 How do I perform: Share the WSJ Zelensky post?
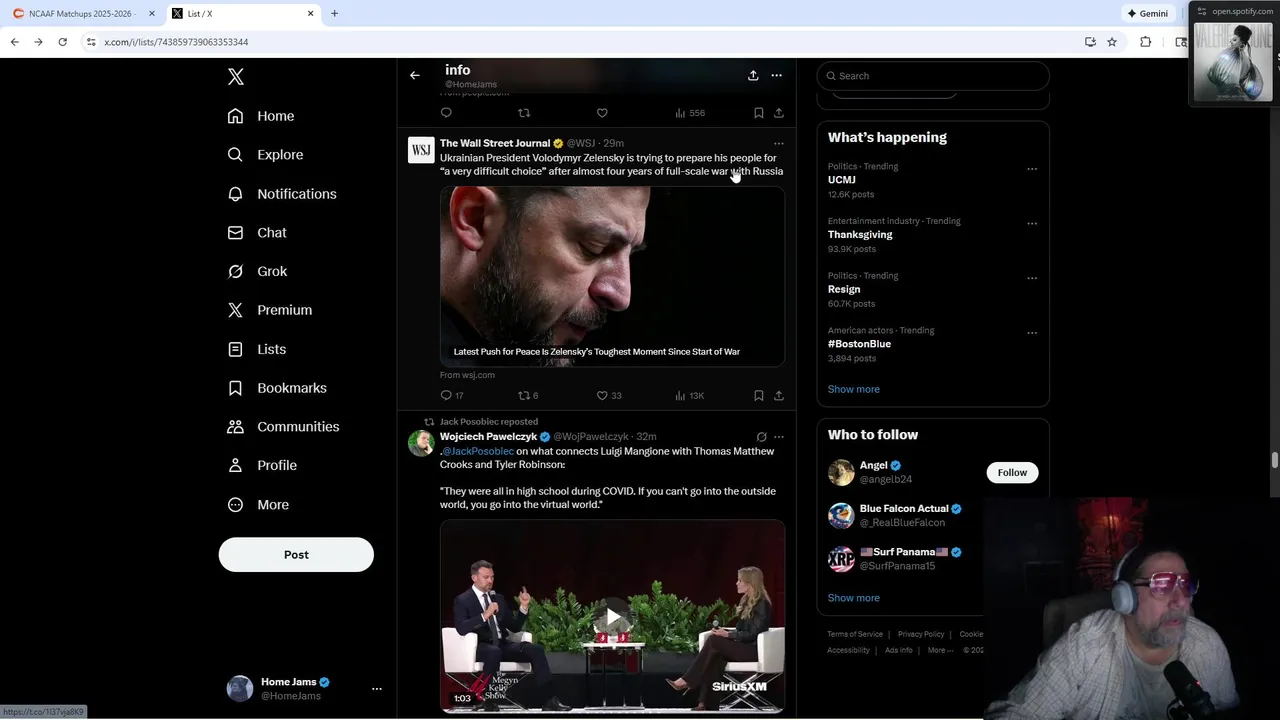pyautogui.click(x=779, y=395)
